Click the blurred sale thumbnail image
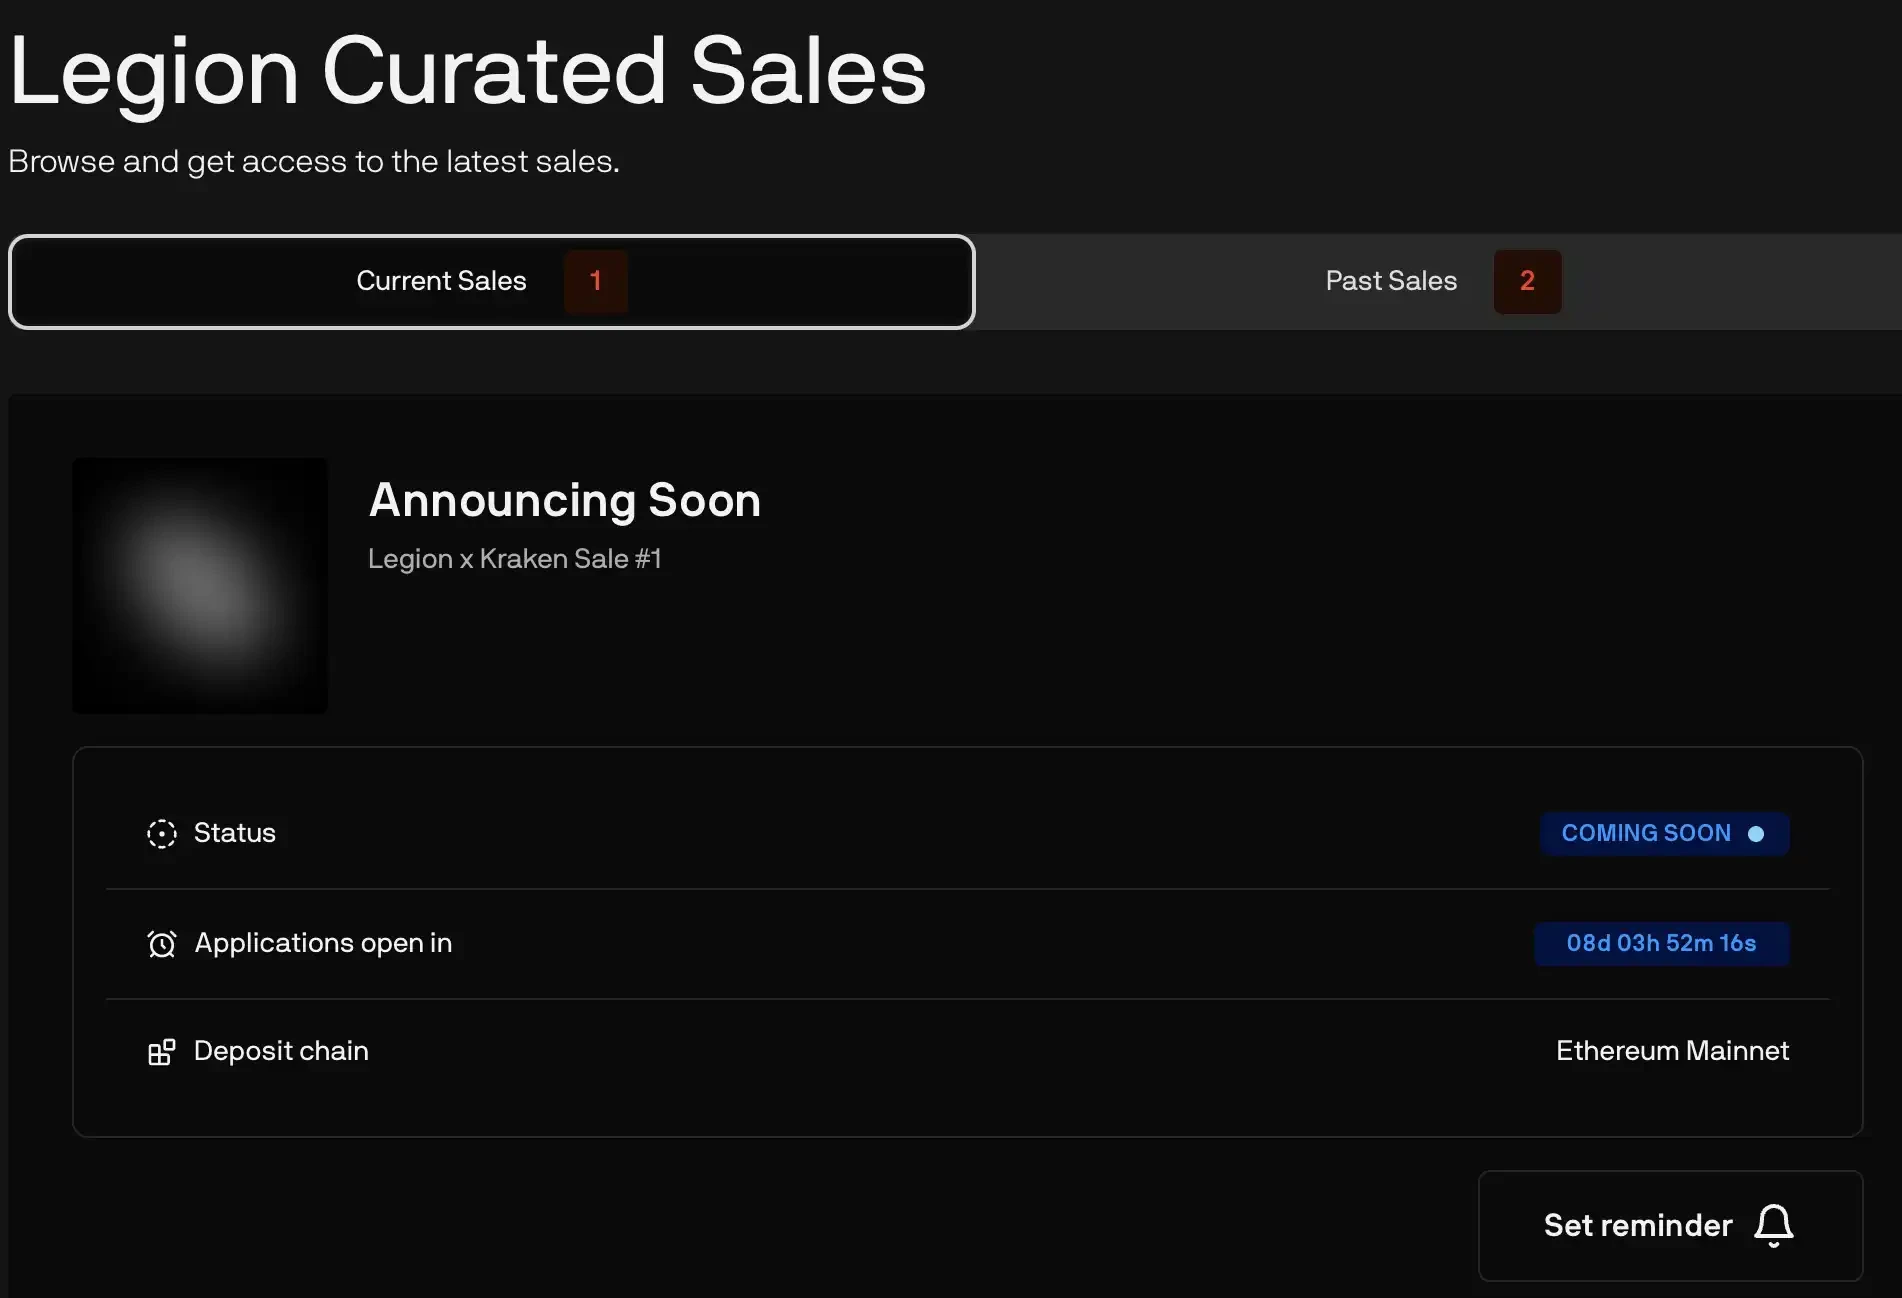This screenshot has width=1902, height=1298. point(200,586)
